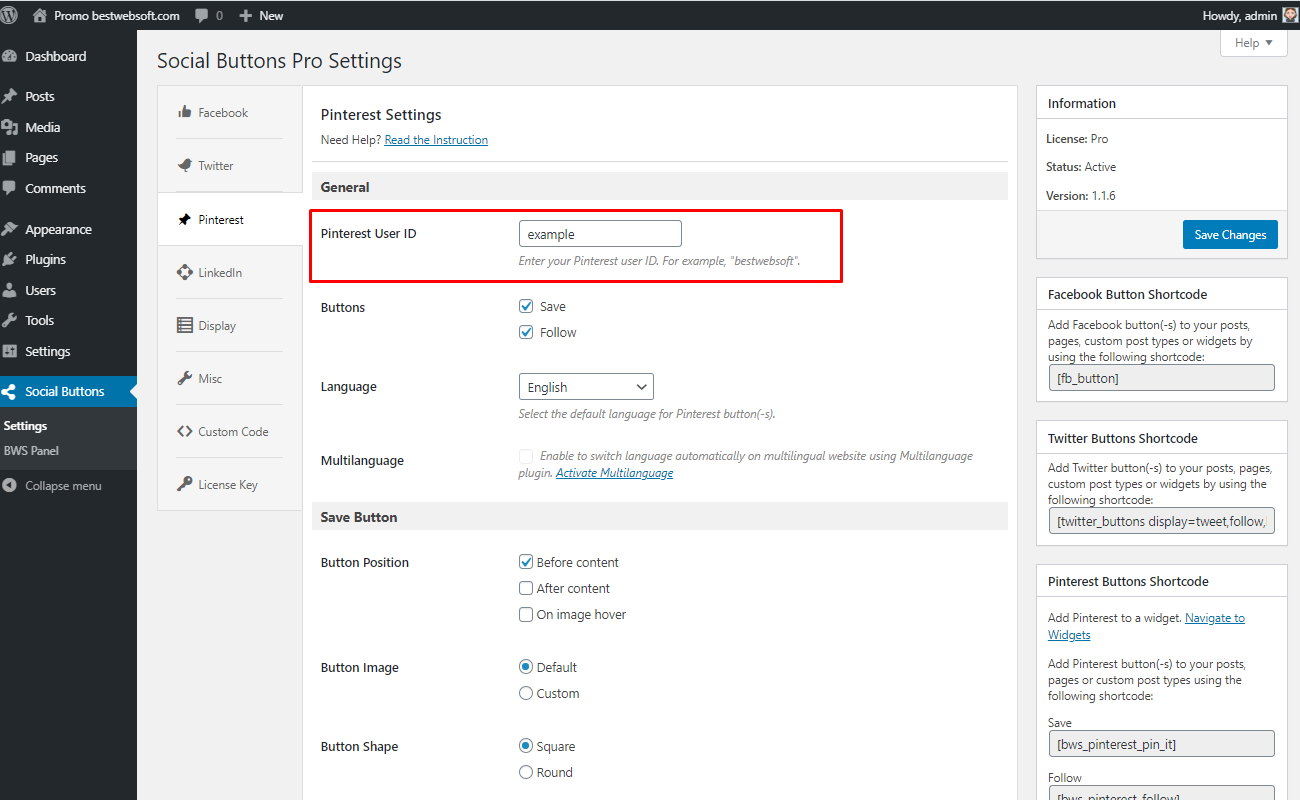Uncheck Before content position
Screen dimensions: 1300x800
[x=526, y=562]
